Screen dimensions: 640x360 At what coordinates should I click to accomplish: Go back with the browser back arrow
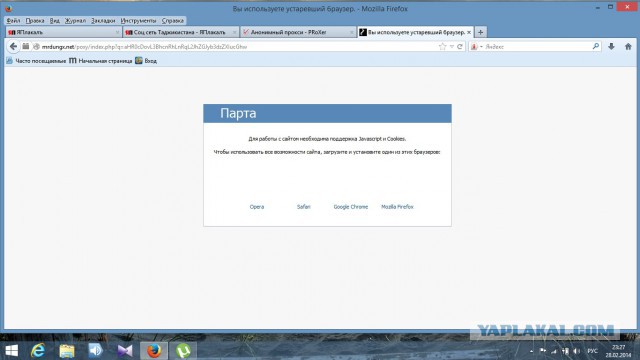tap(13, 47)
